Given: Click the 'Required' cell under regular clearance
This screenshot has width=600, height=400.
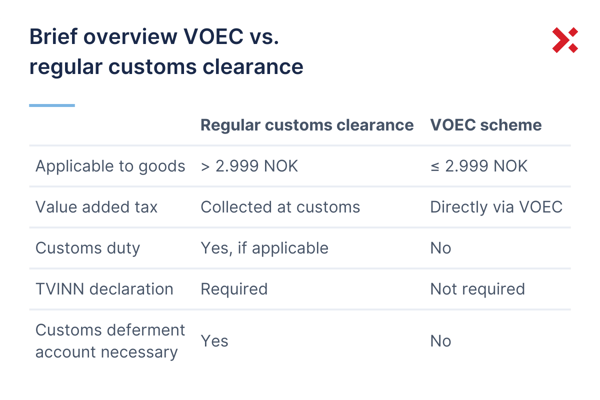Looking at the screenshot, I should click(234, 289).
